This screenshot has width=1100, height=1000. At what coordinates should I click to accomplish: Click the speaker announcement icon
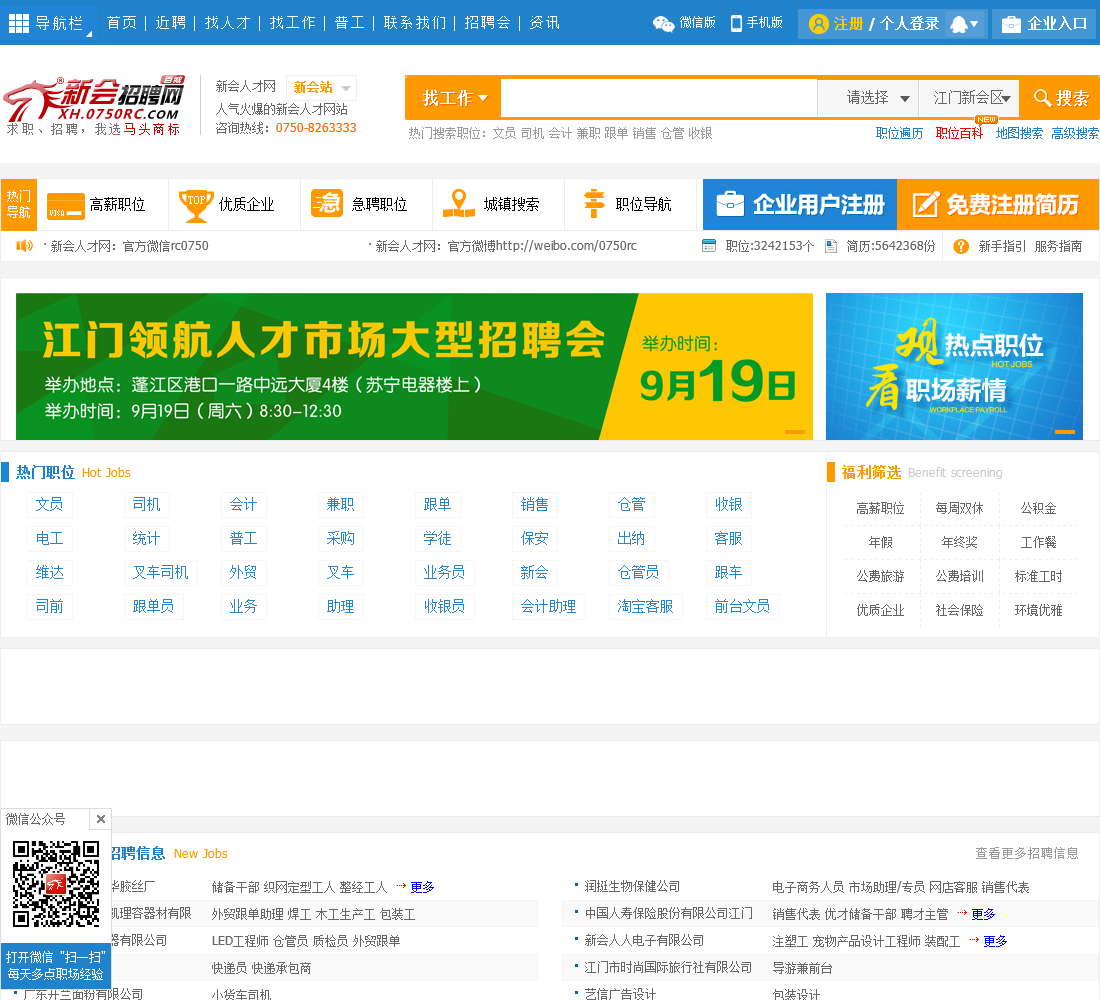(x=25, y=246)
